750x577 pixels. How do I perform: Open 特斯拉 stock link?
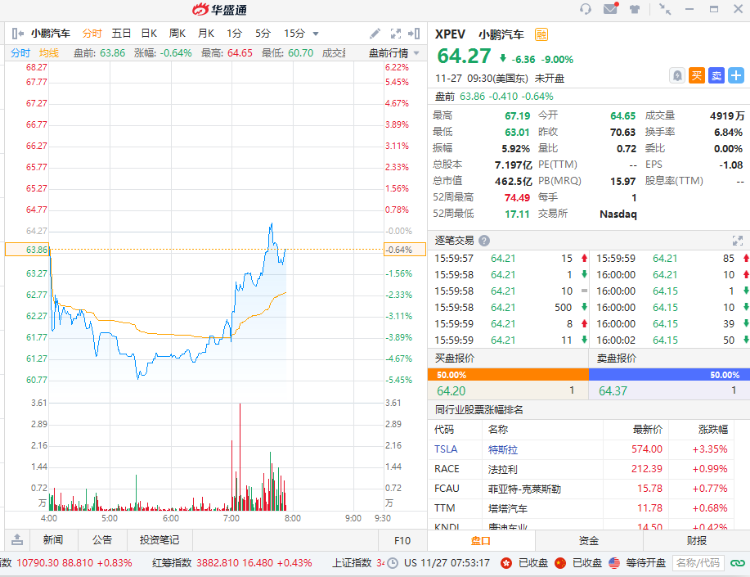point(503,449)
